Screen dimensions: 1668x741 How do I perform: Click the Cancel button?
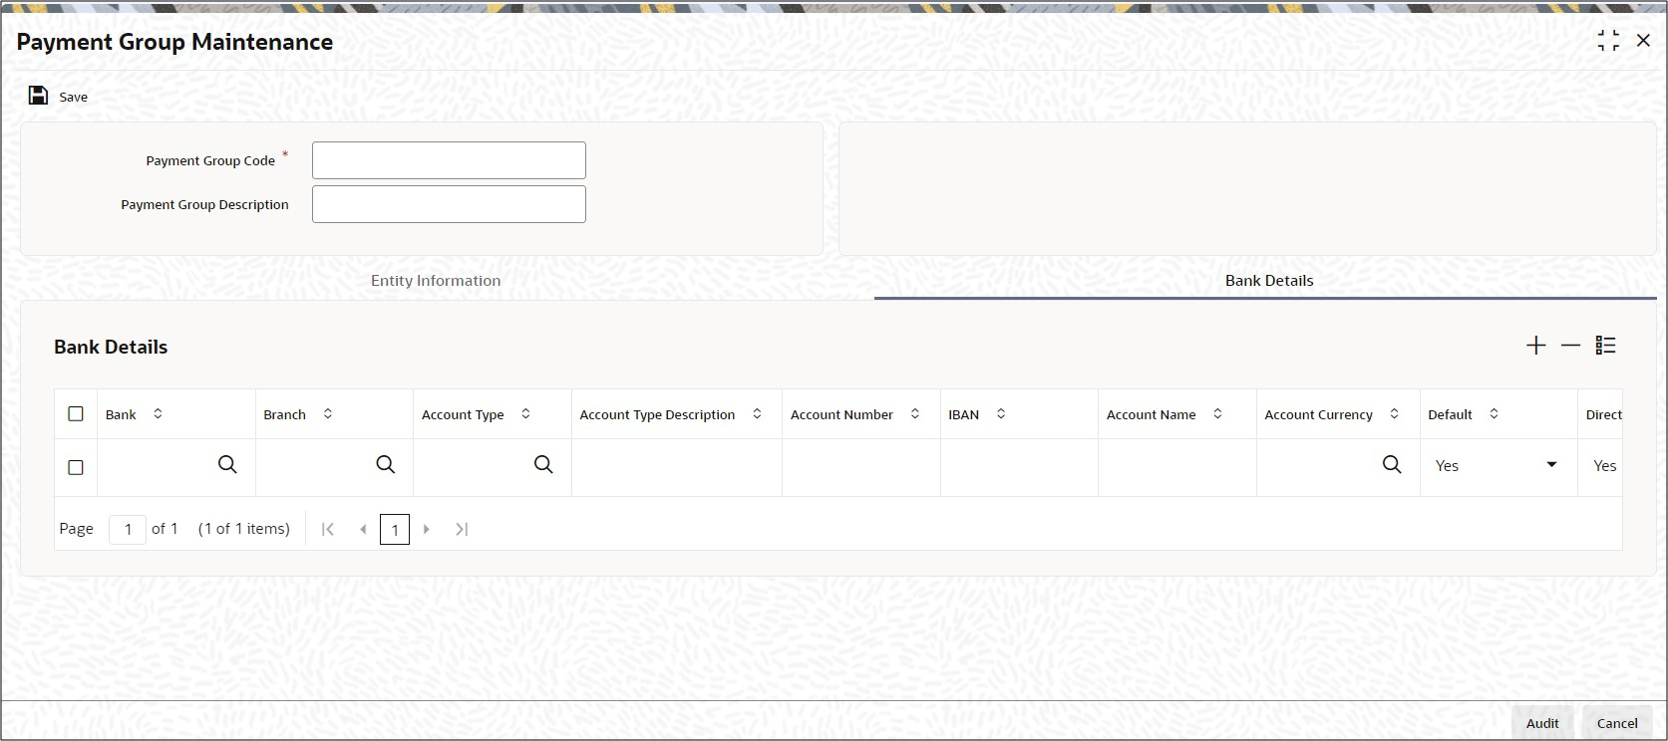click(1617, 723)
